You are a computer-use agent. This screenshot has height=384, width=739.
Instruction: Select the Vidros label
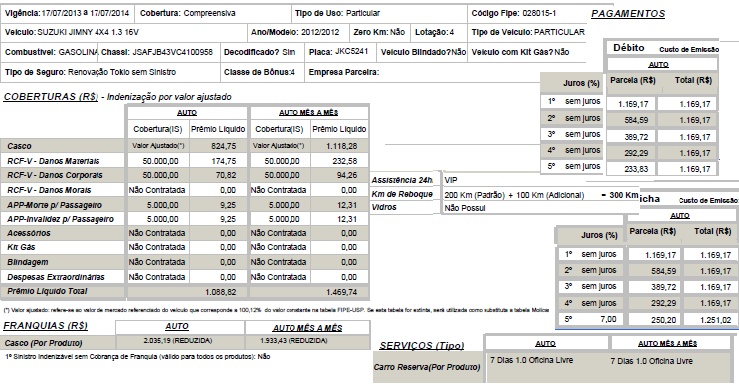(384, 207)
